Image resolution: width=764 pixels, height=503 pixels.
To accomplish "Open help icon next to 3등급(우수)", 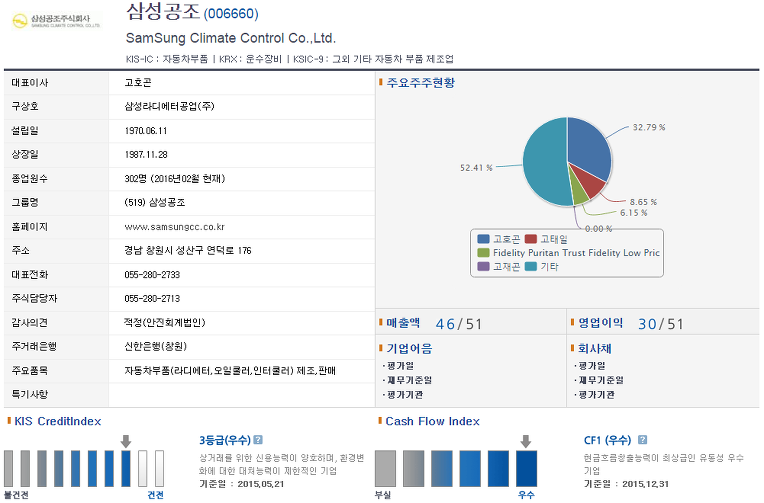I will (258, 439).
